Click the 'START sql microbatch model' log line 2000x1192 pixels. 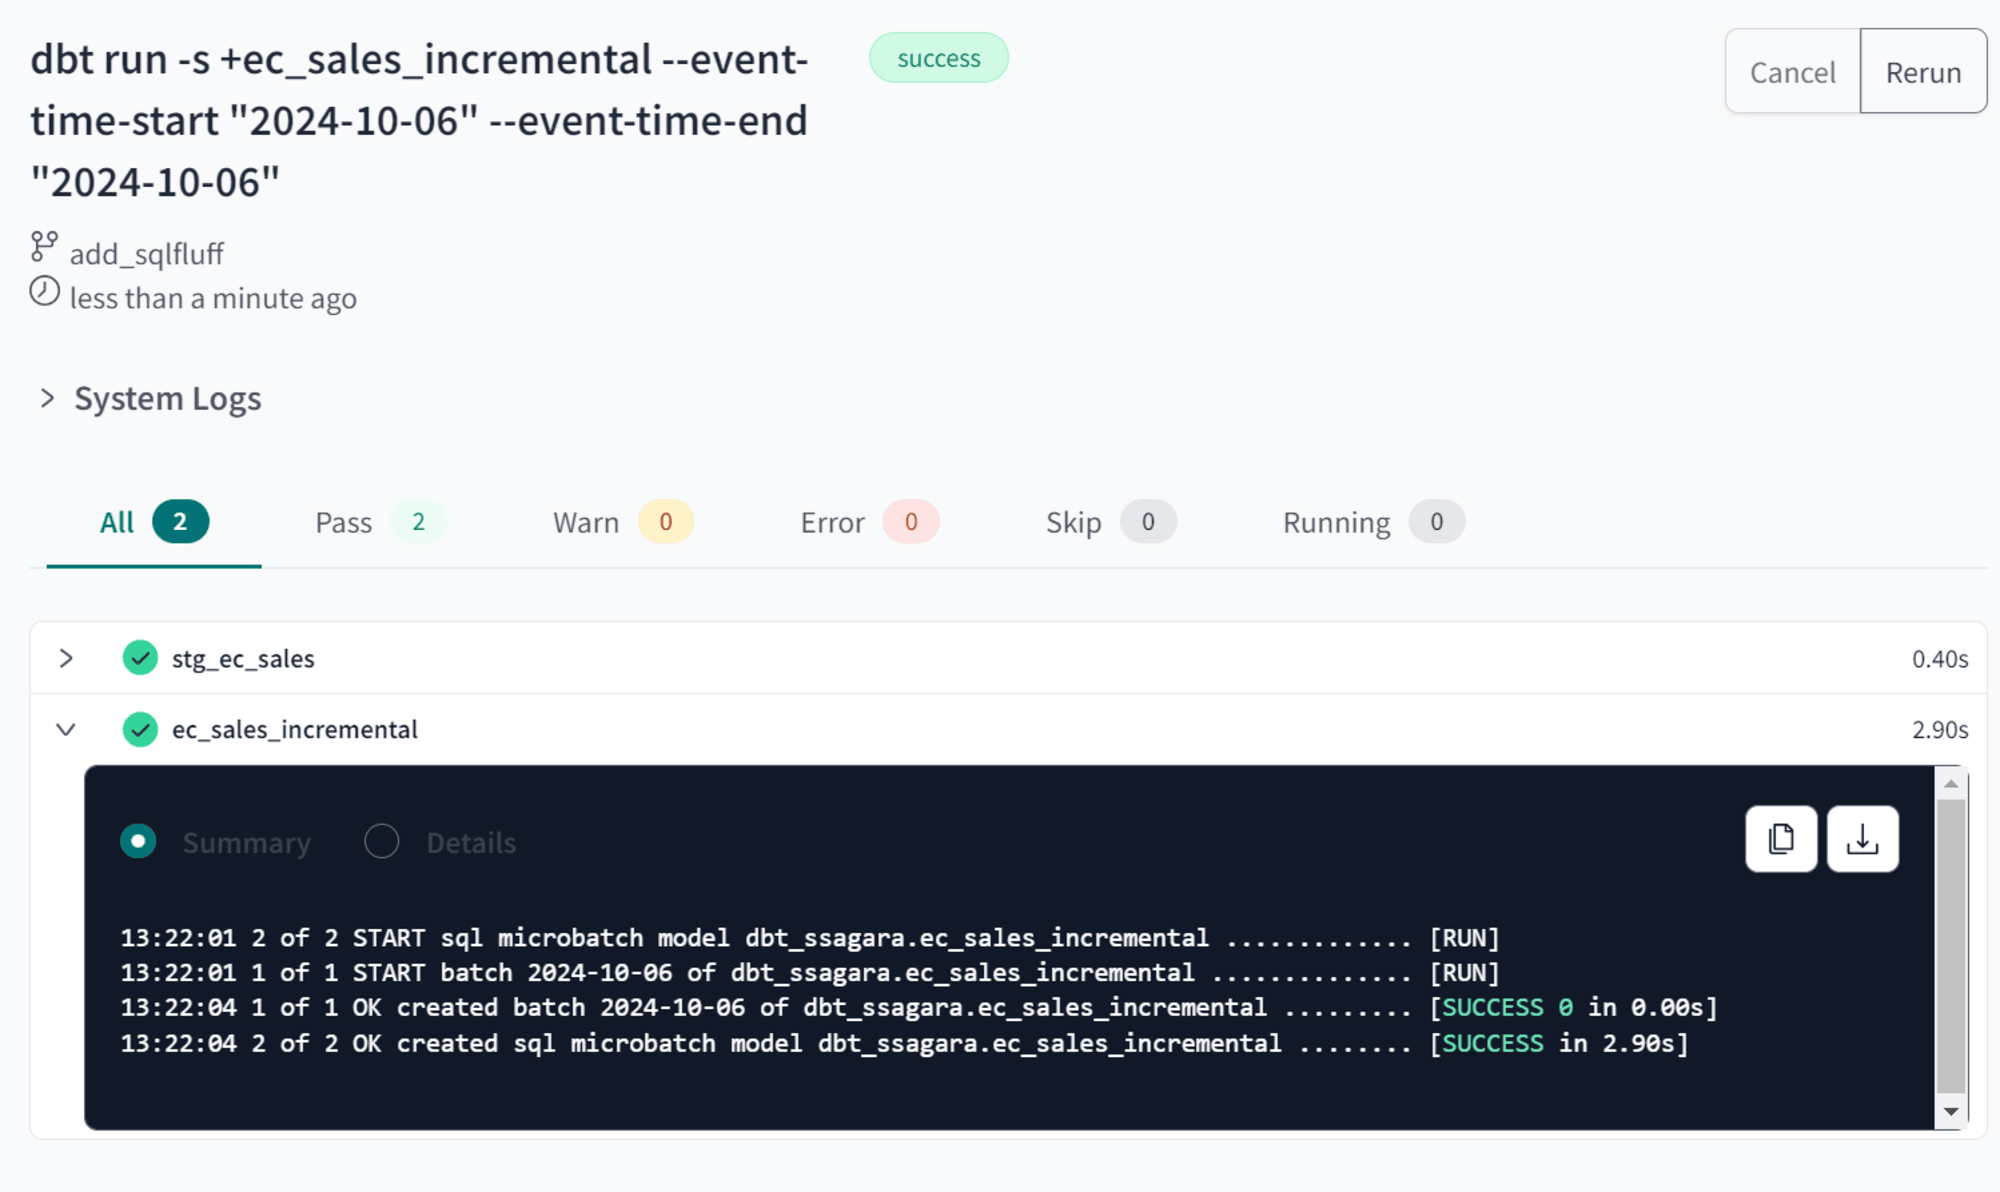coord(810,938)
